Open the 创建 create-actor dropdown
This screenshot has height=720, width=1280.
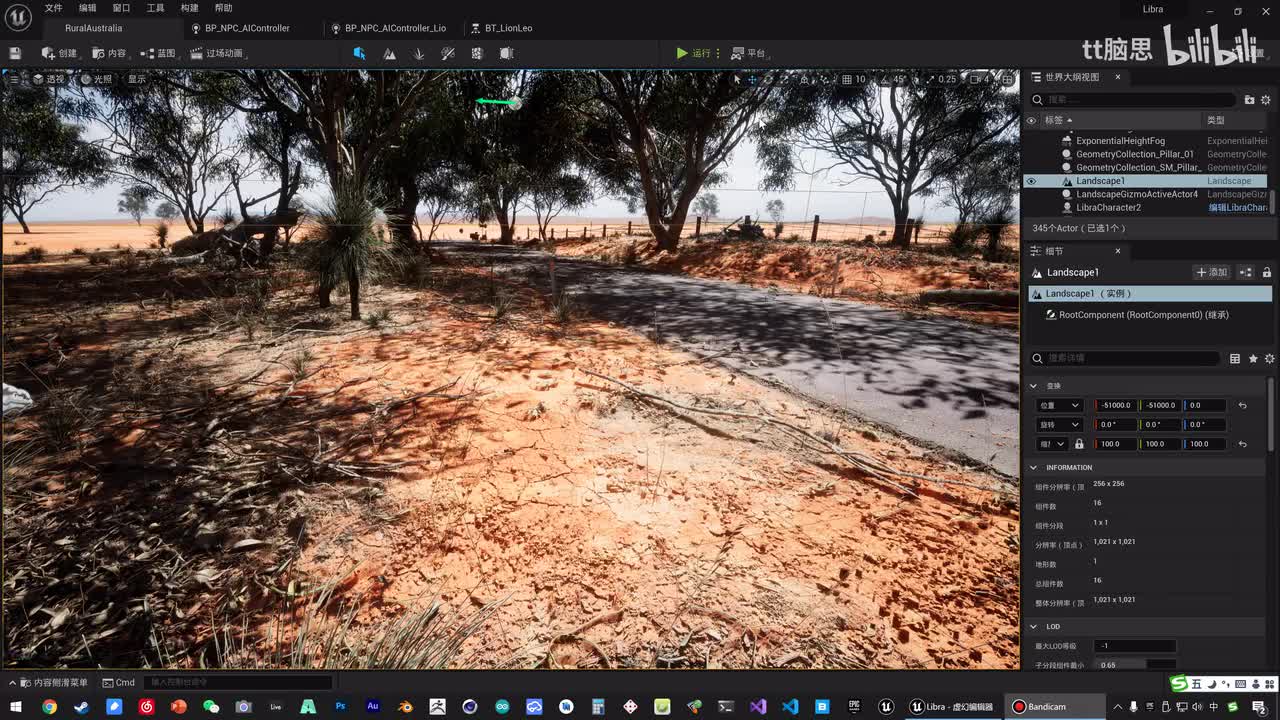point(59,53)
